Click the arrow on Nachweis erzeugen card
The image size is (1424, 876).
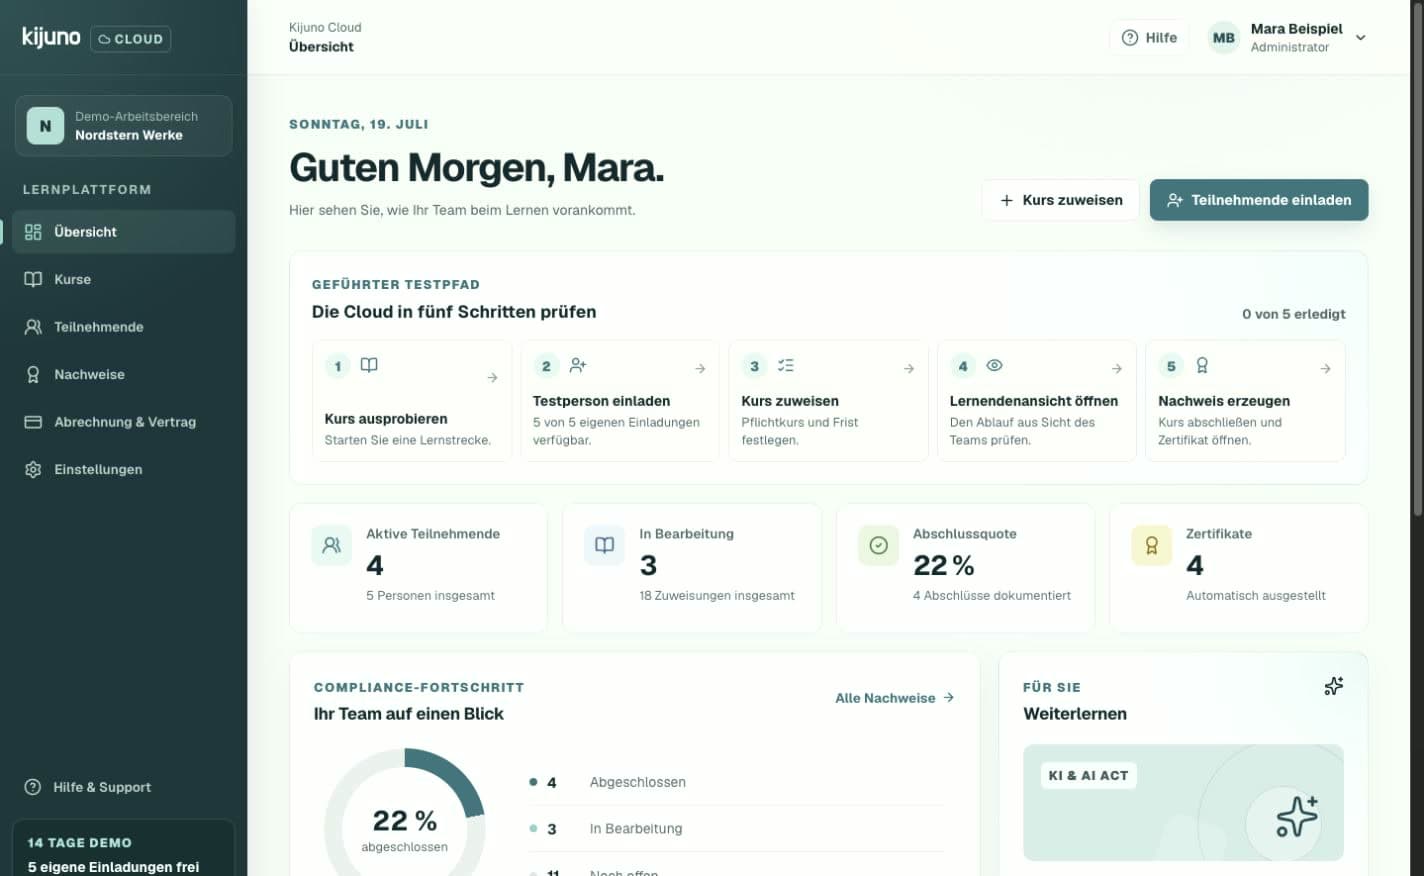(1325, 369)
